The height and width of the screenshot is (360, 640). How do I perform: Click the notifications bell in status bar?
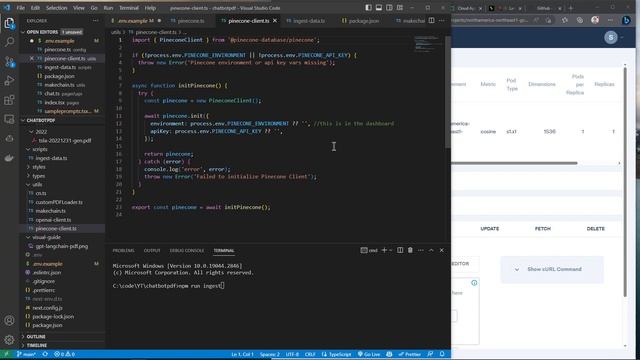(x=442, y=354)
